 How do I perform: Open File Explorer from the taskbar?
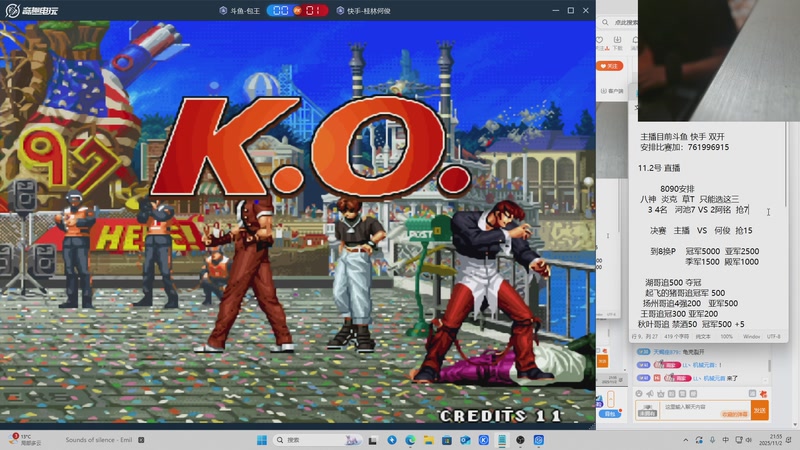(429, 440)
